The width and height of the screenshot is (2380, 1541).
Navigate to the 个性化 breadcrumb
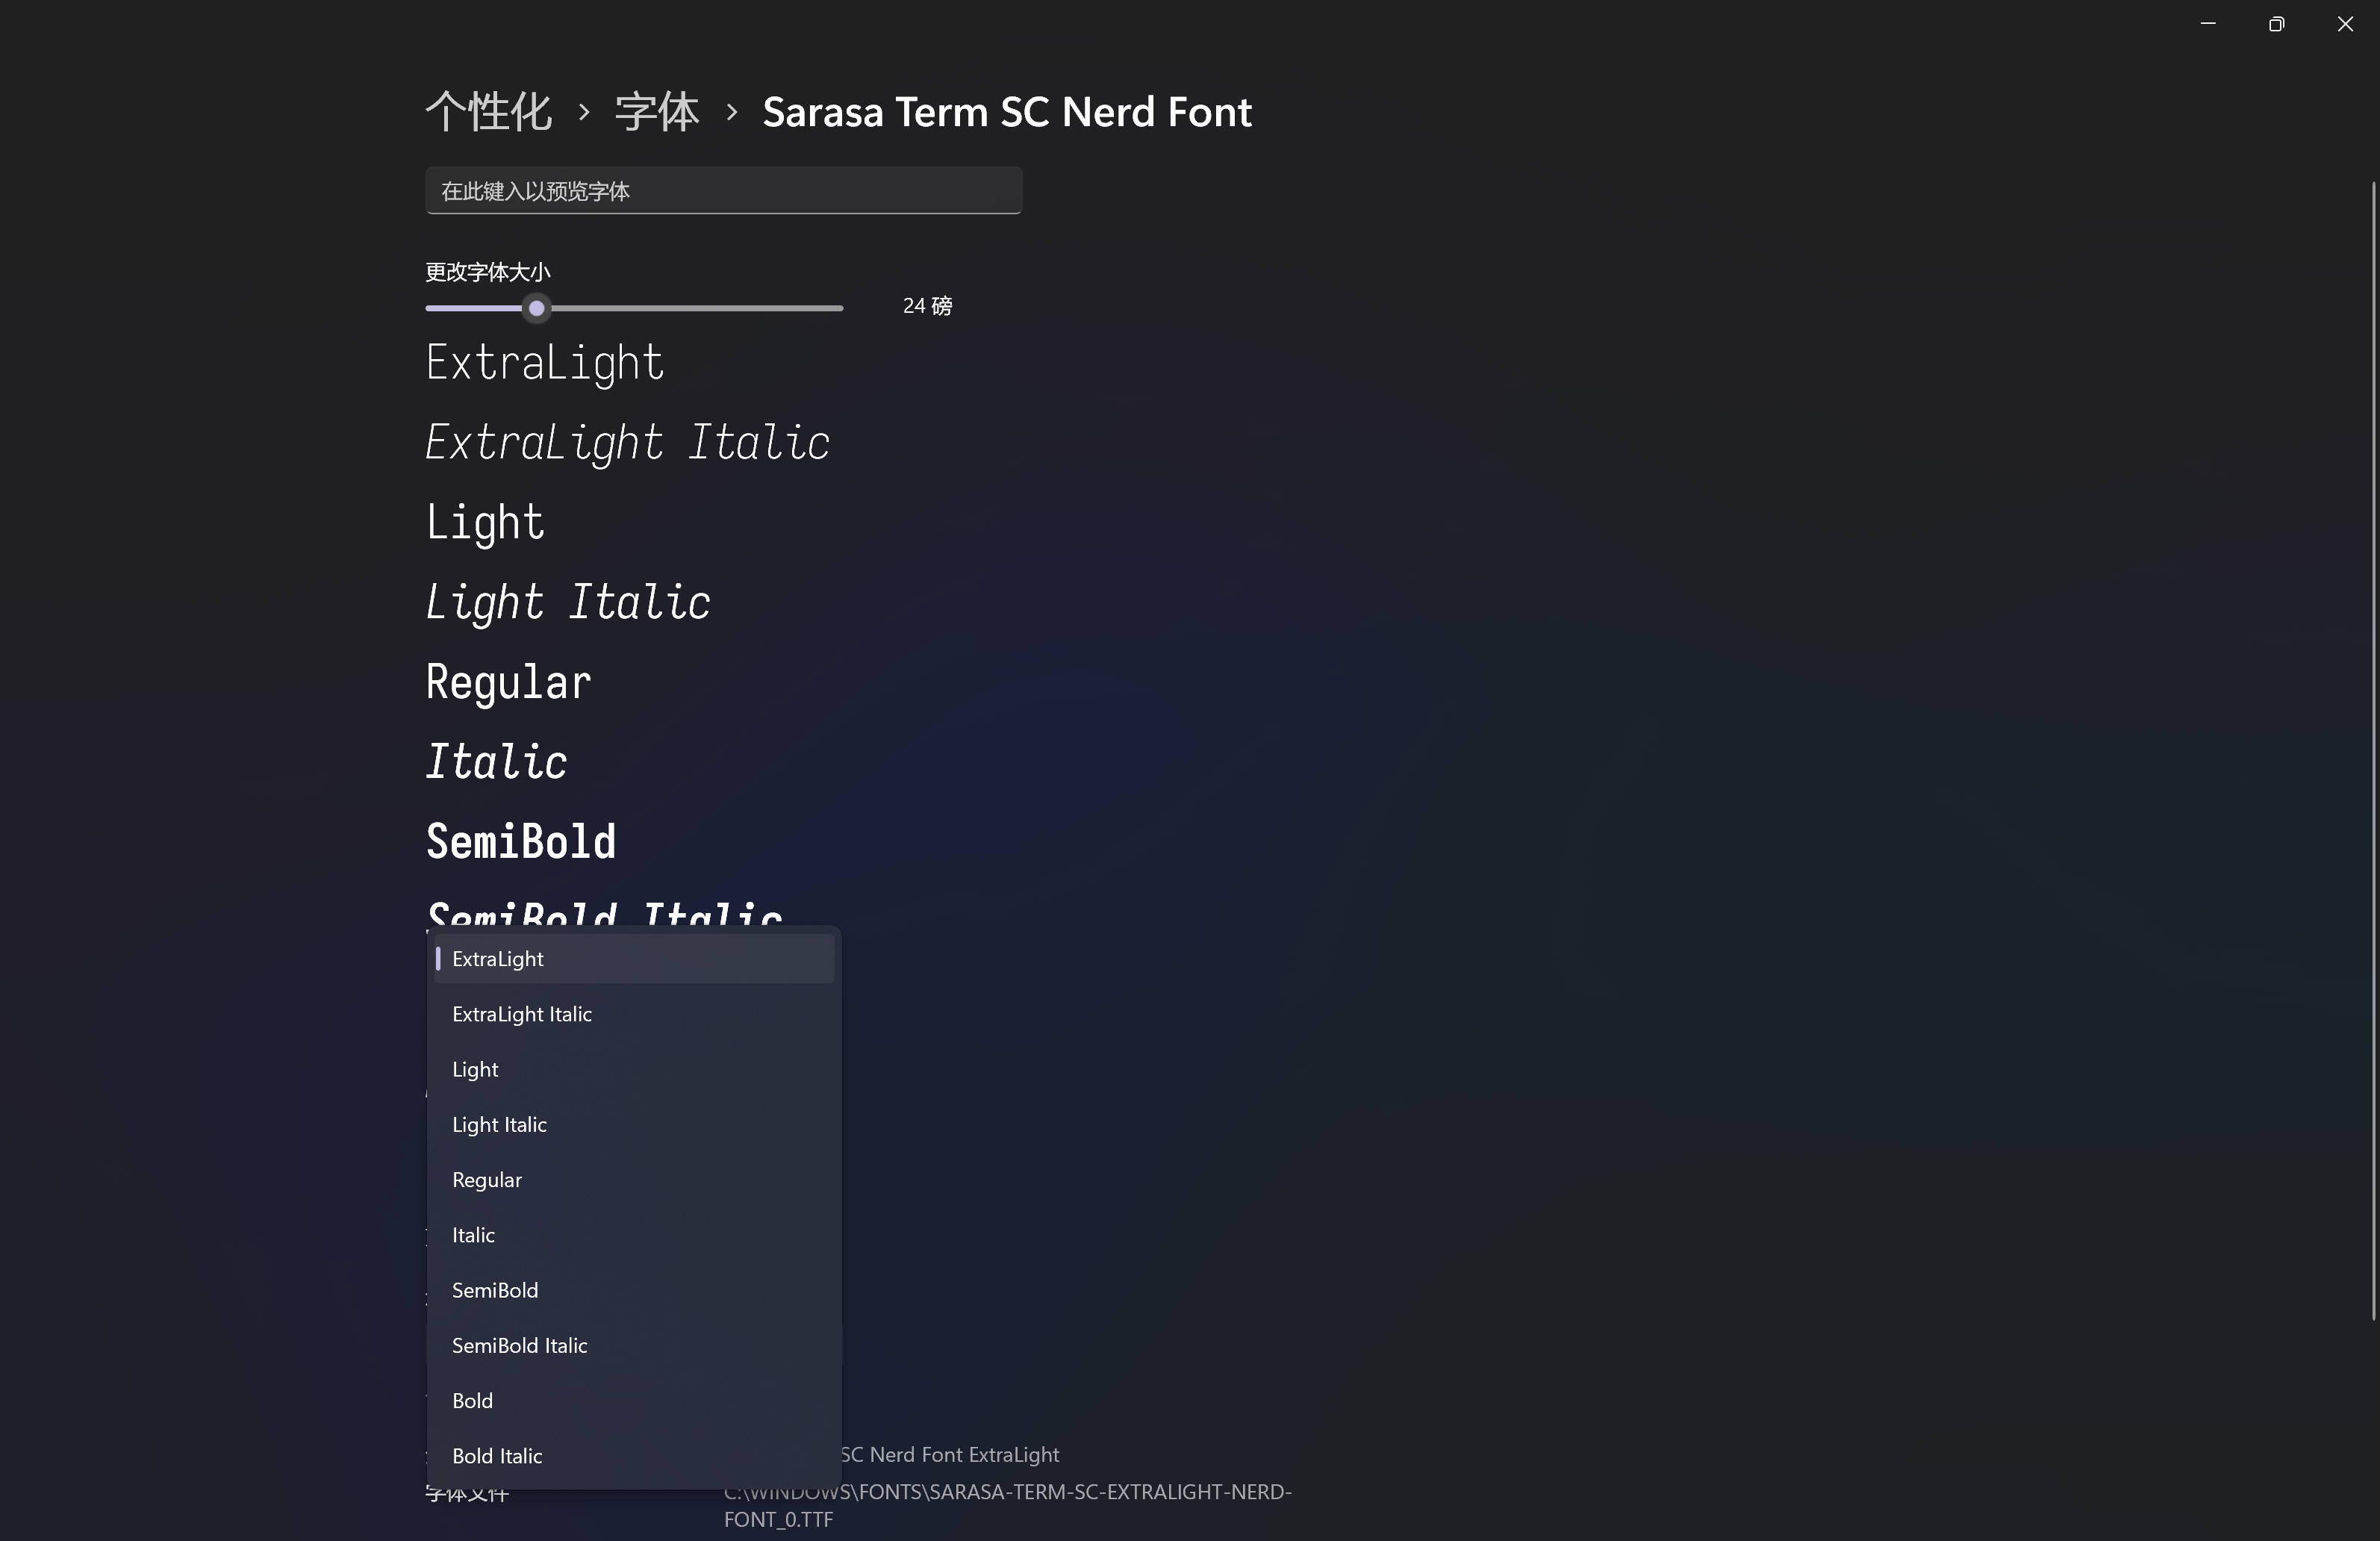(489, 111)
